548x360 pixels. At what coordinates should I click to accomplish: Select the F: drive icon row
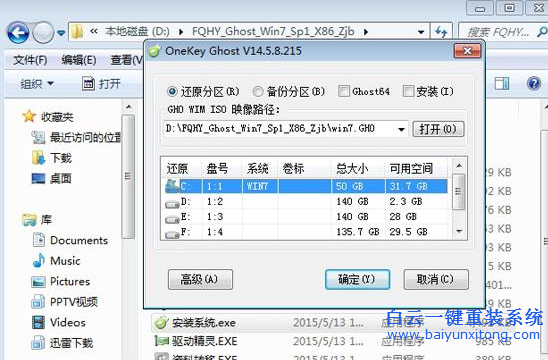pyautogui.click(x=172, y=234)
